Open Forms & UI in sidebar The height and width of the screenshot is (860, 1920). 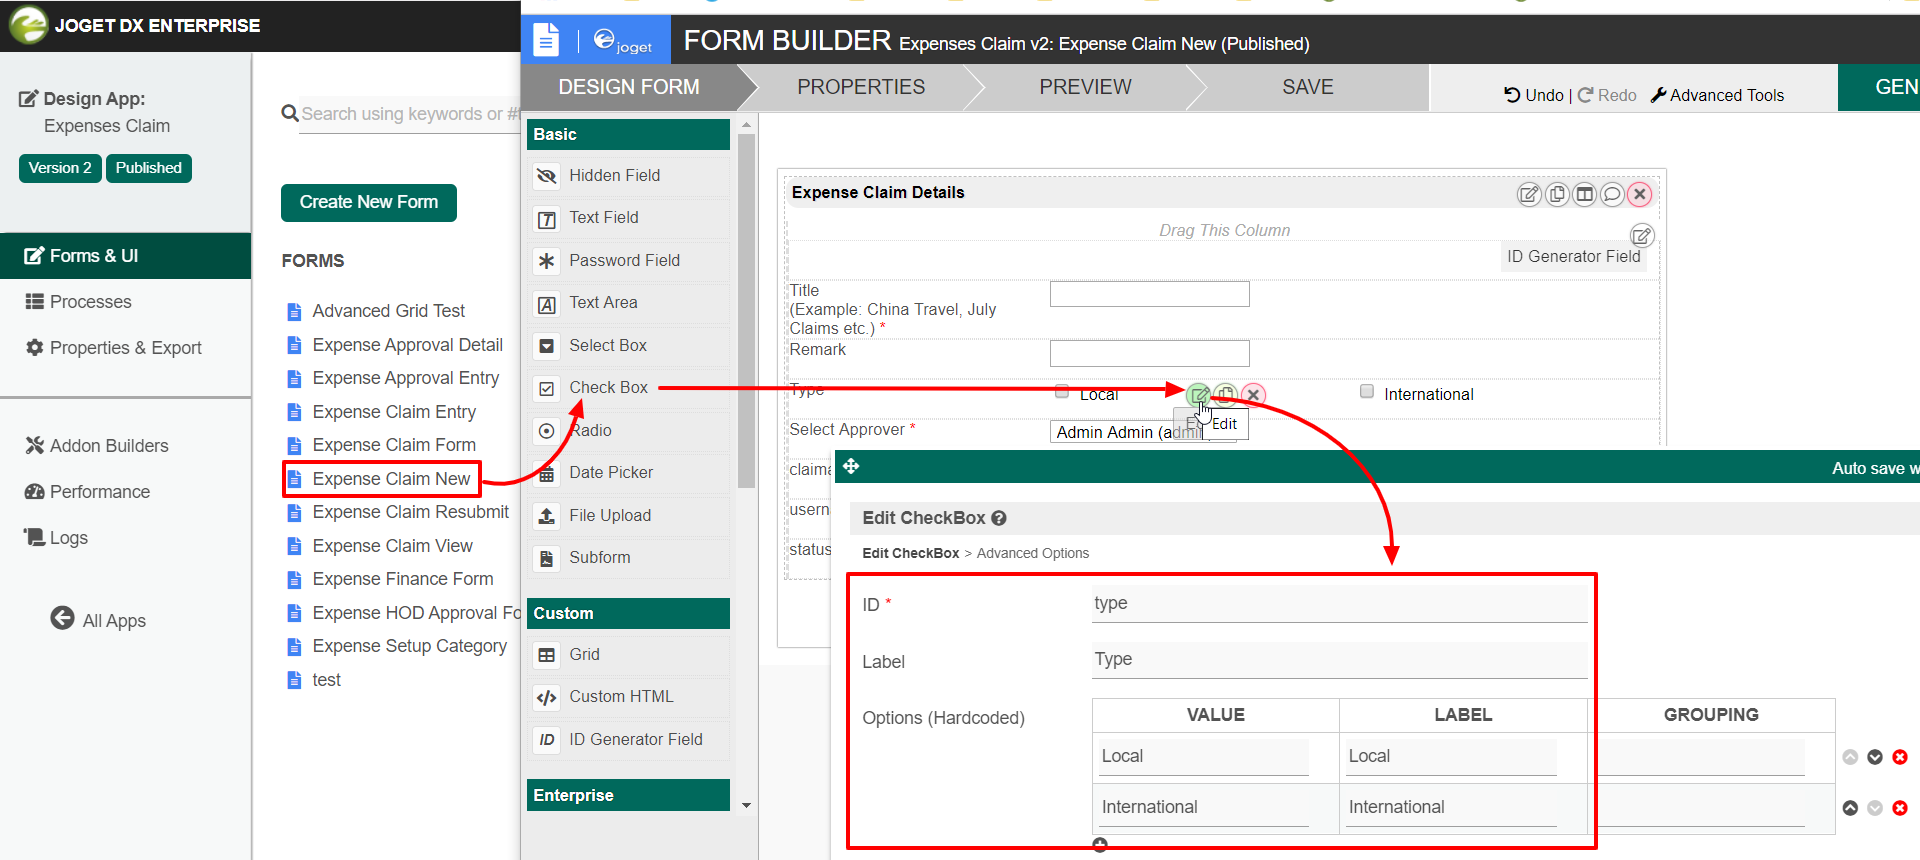coord(126,256)
